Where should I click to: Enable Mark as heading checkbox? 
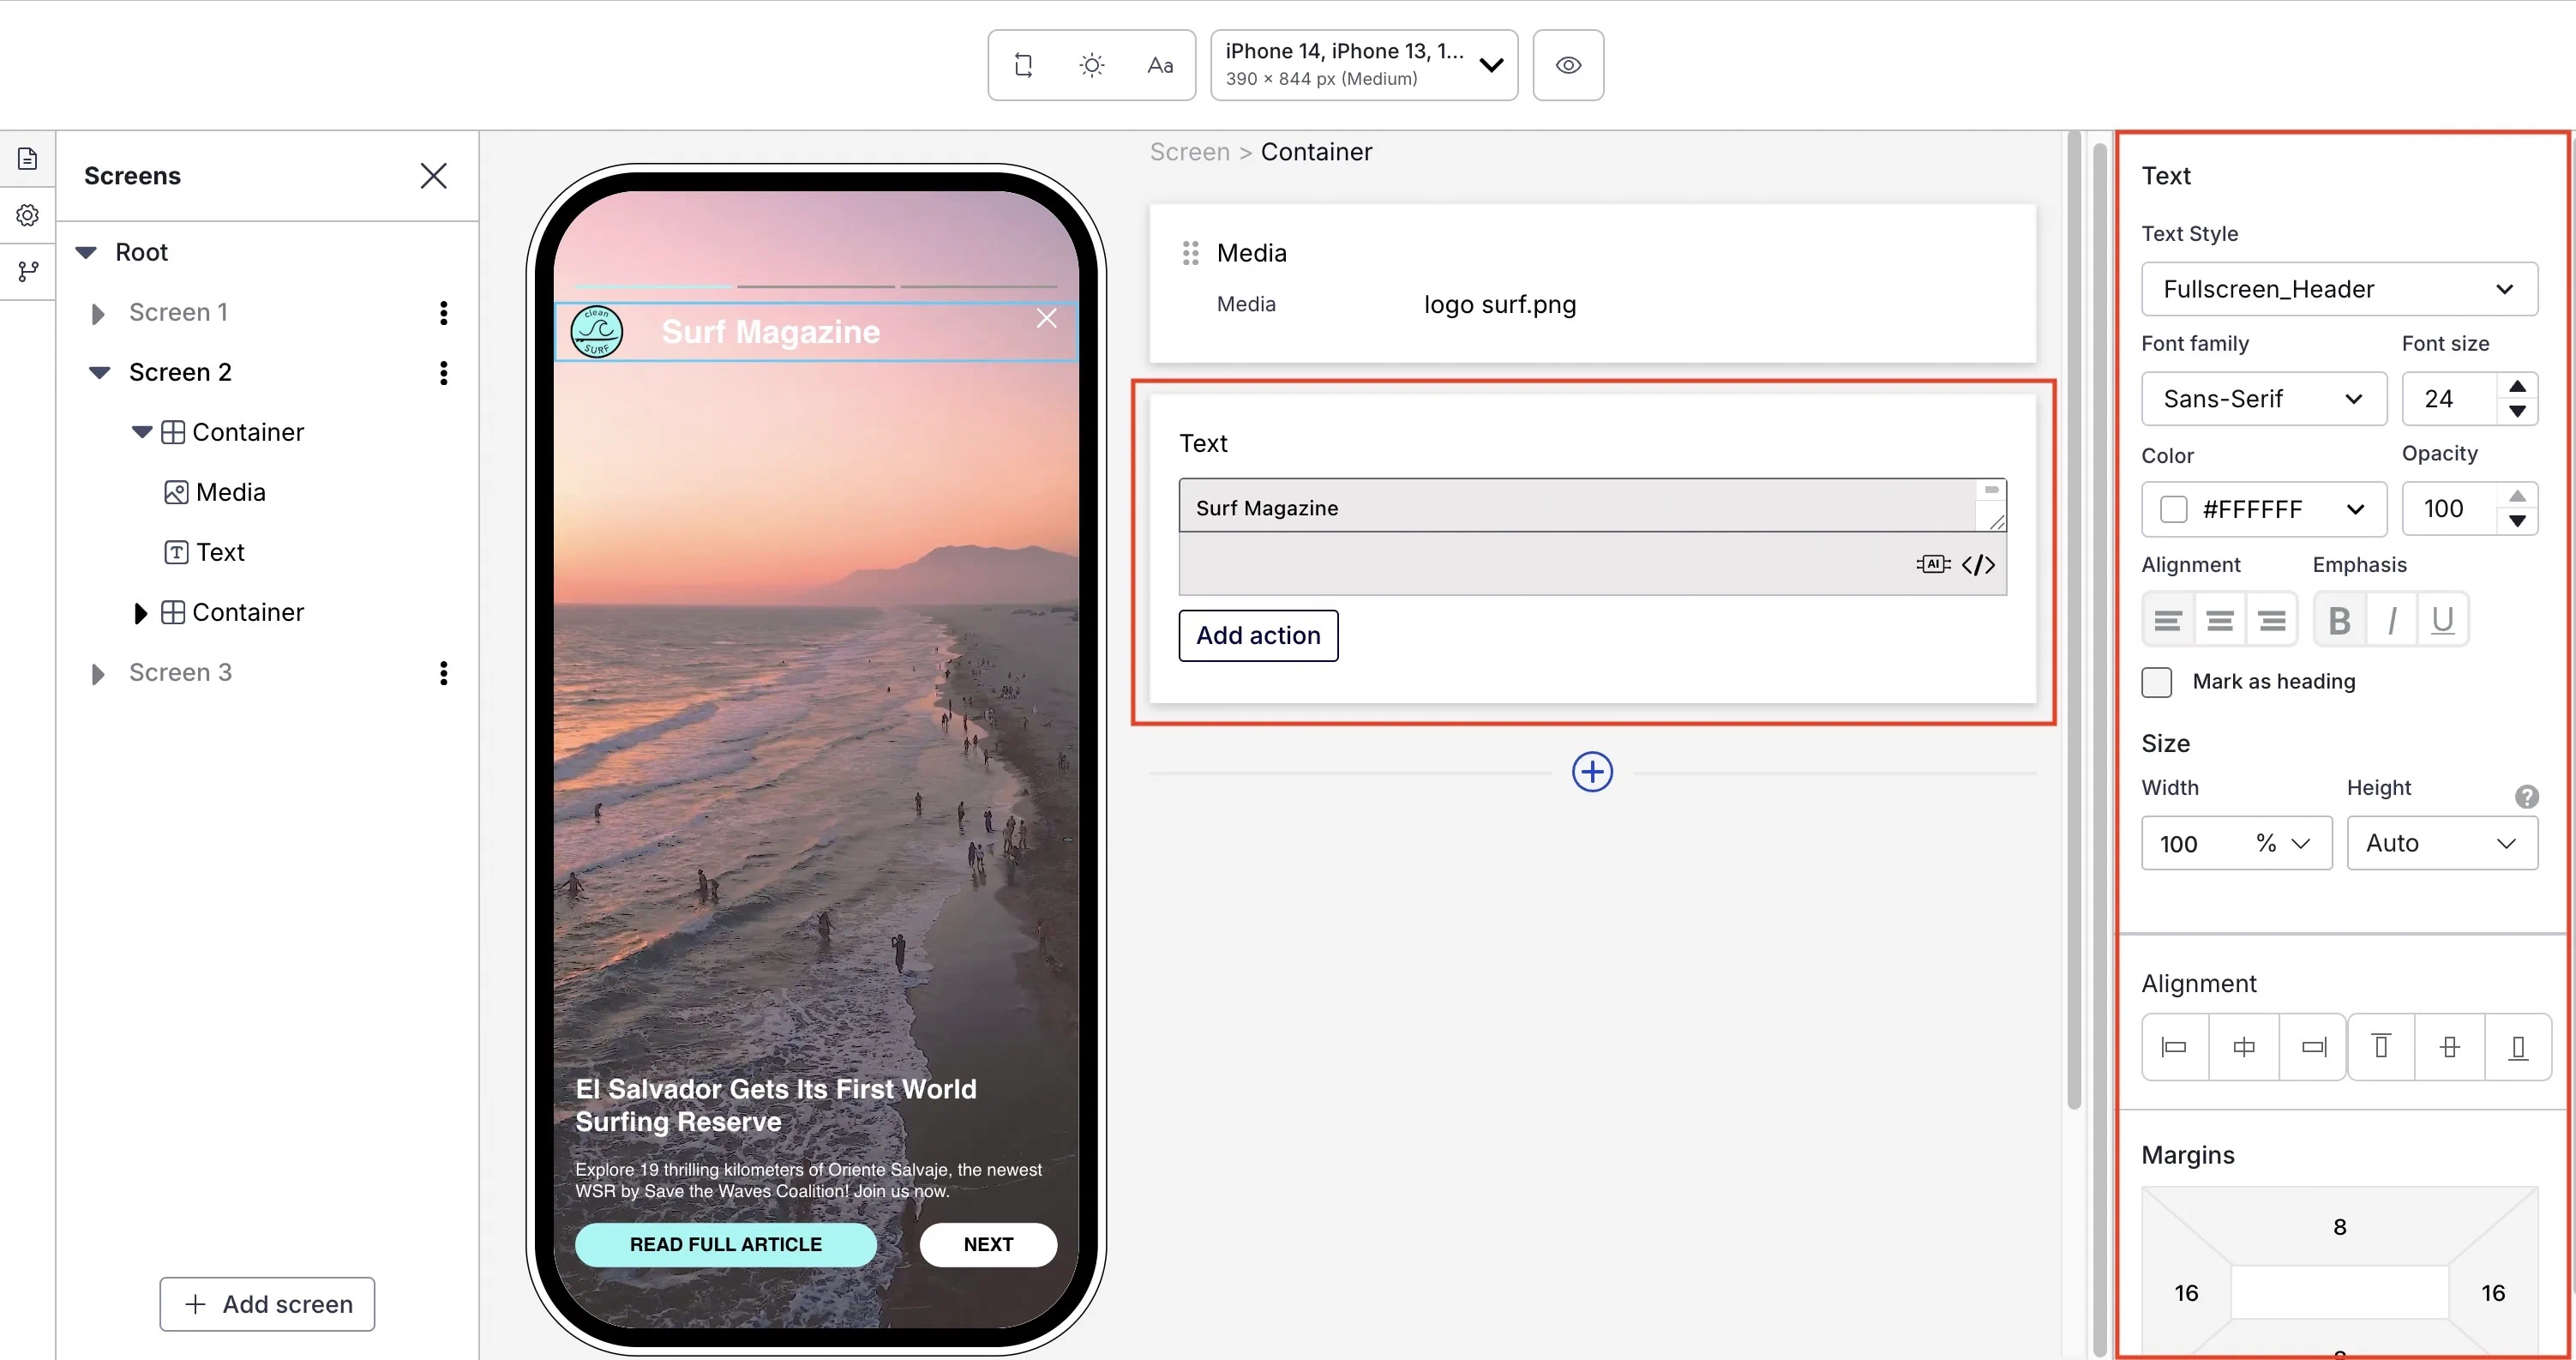pos(2157,682)
